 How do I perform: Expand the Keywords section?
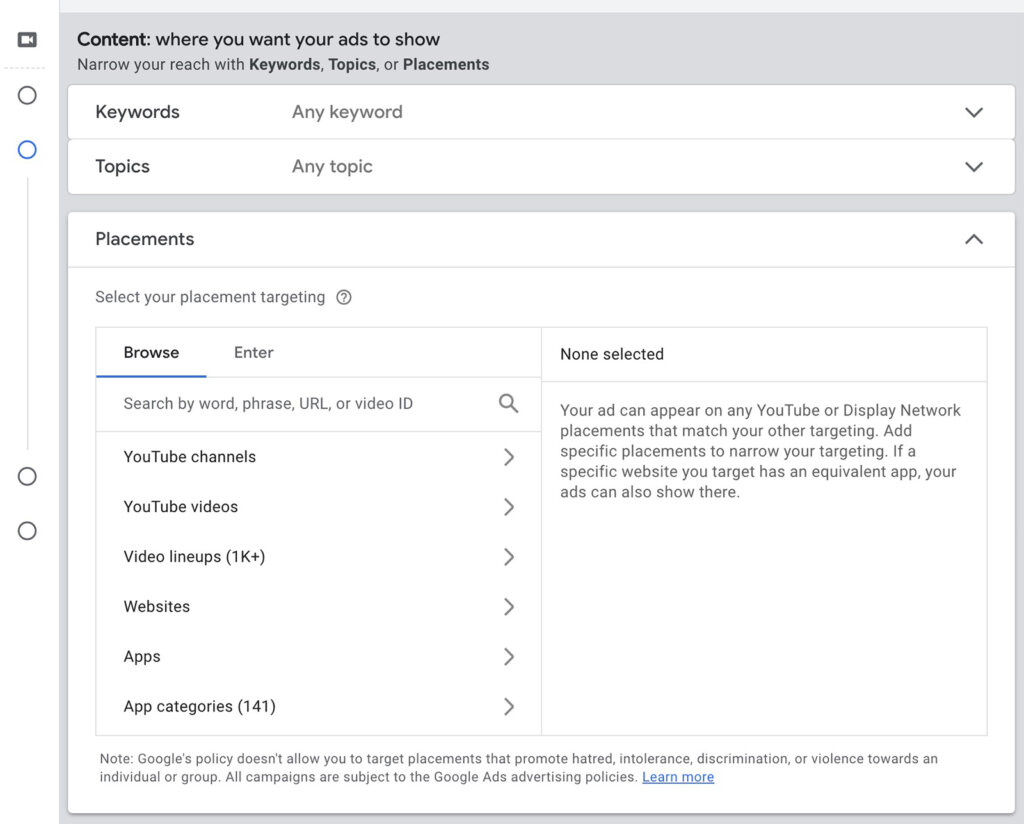[974, 112]
